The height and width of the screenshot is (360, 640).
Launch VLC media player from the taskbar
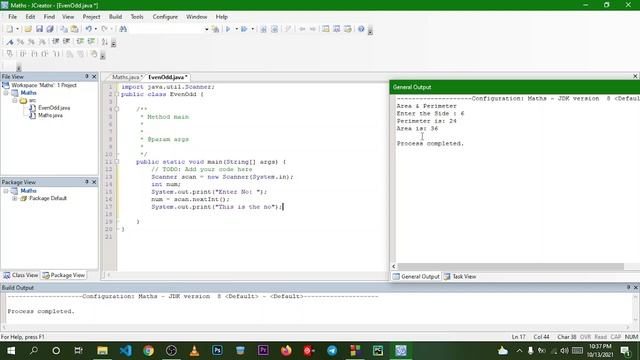(194, 351)
